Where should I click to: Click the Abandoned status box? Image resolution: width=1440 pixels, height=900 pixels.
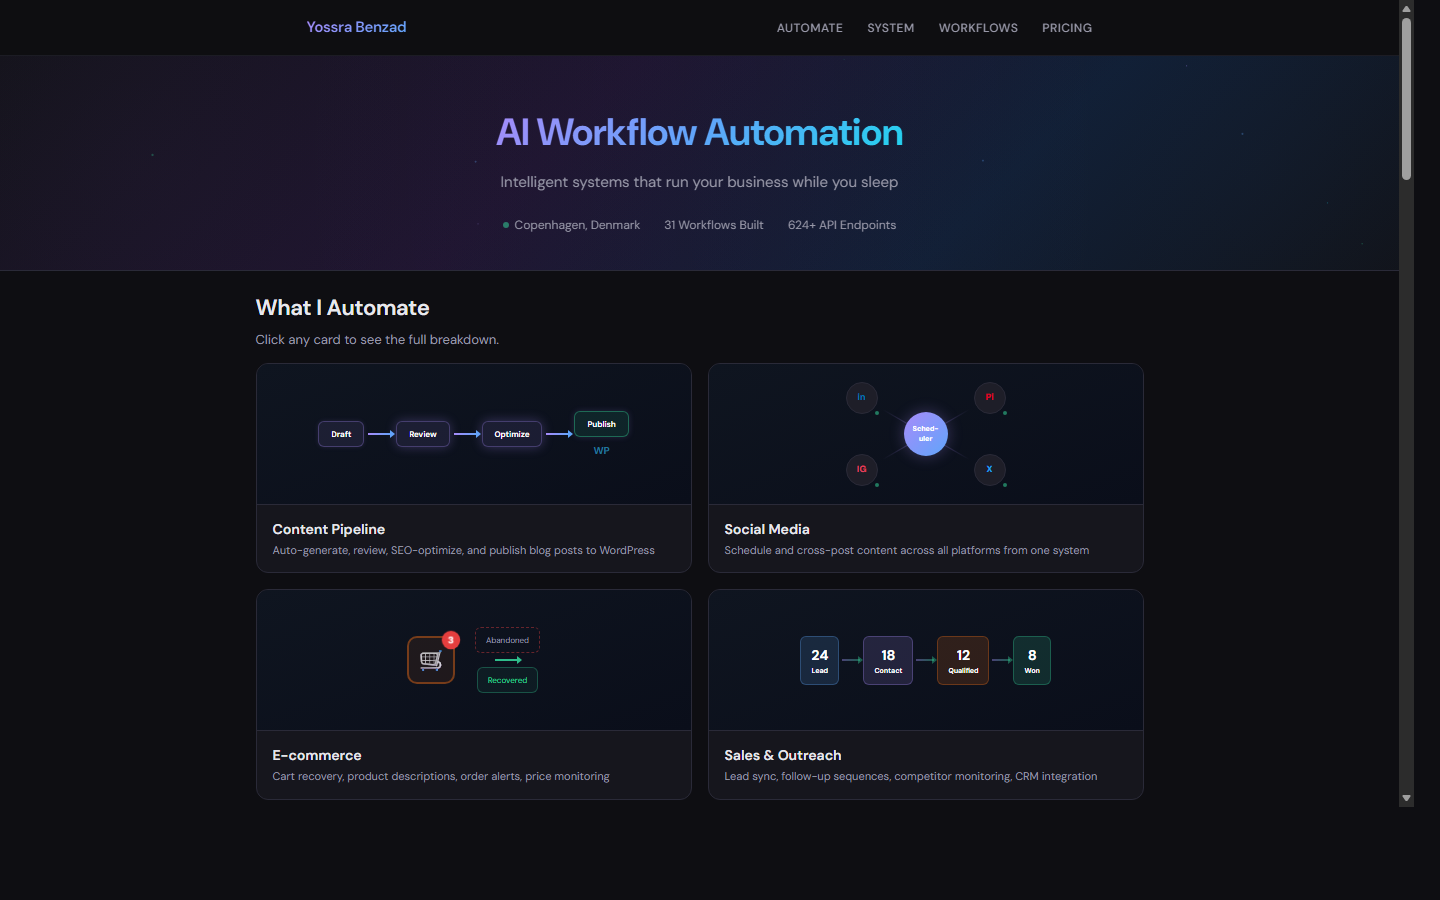tap(507, 640)
